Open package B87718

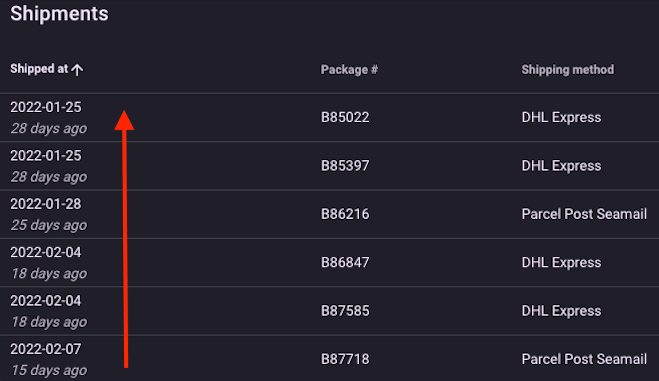pyautogui.click(x=345, y=359)
